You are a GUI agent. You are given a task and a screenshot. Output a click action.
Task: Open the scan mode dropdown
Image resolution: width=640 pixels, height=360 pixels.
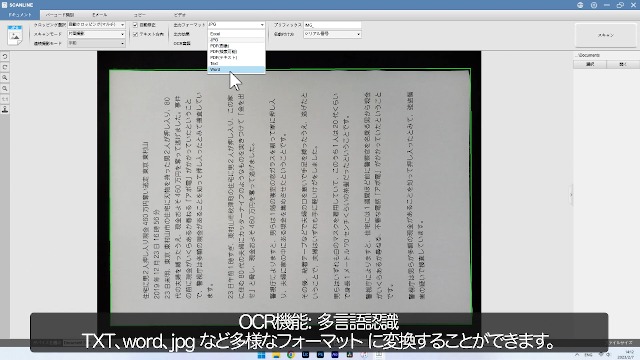[x=96, y=34]
